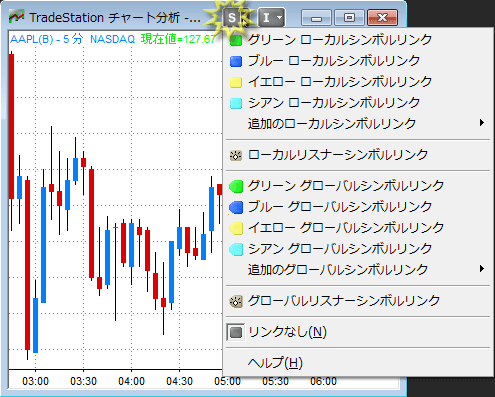Select グリーン グローバルシンボルリンク

[358, 186]
